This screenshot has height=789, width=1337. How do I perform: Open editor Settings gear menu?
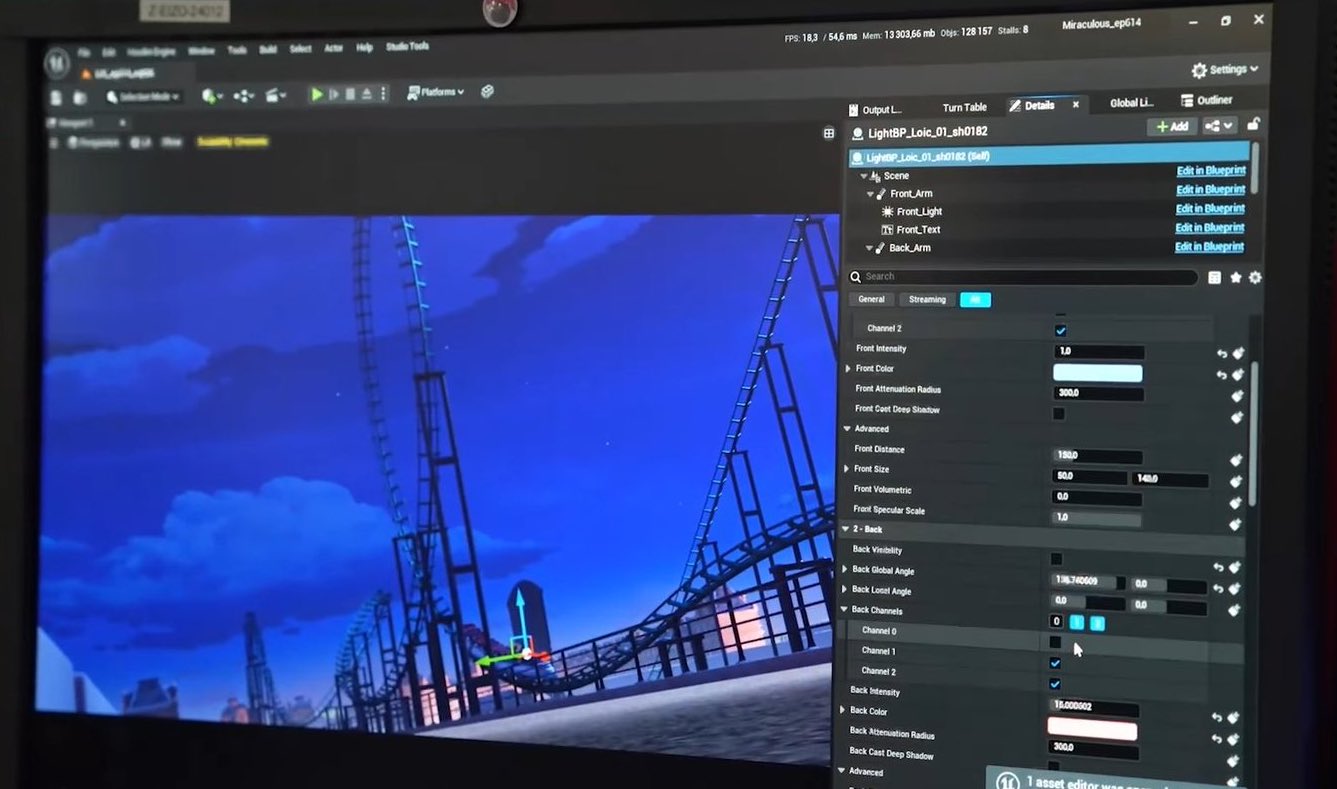[1224, 70]
